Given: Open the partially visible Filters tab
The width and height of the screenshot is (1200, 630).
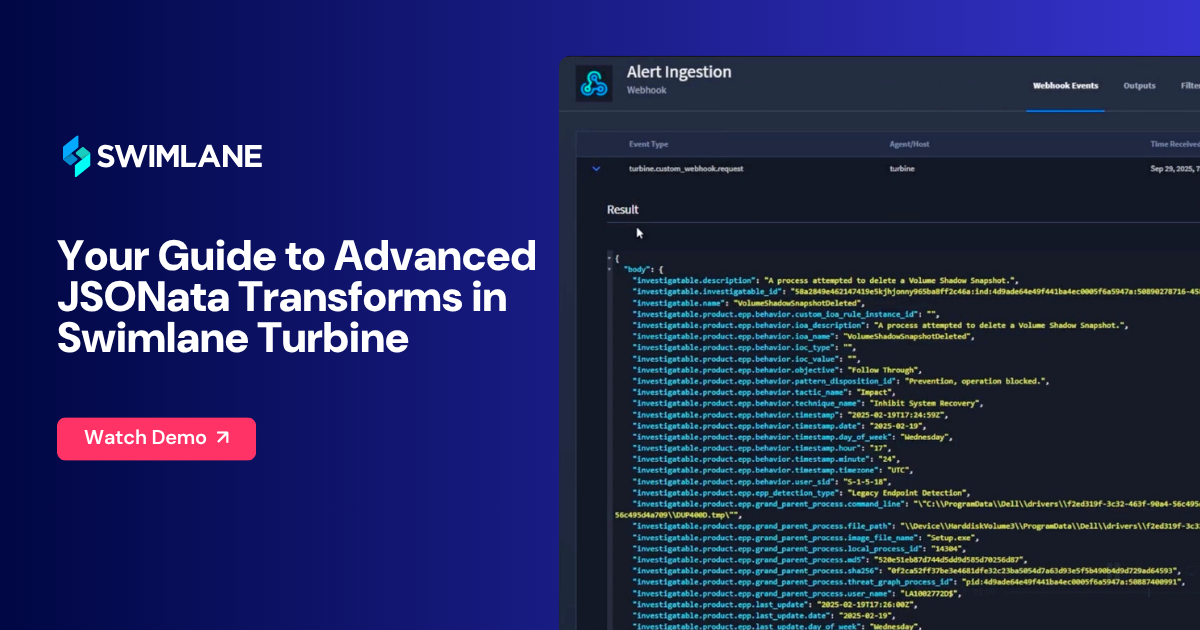Looking at the screenshot, I should coord(1189,86).
